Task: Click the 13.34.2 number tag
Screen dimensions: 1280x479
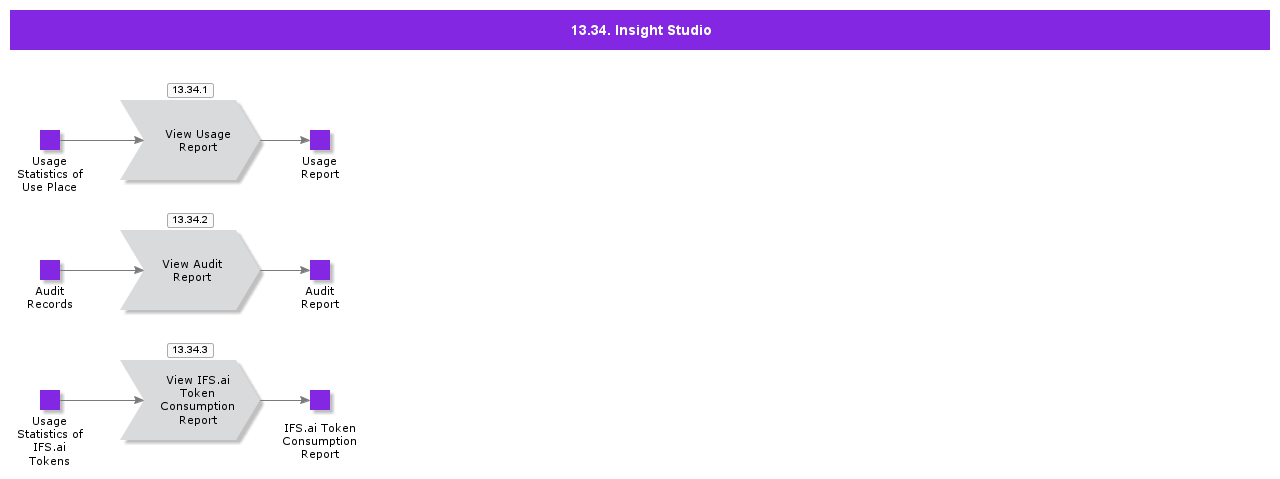Action: click(190, 220)
